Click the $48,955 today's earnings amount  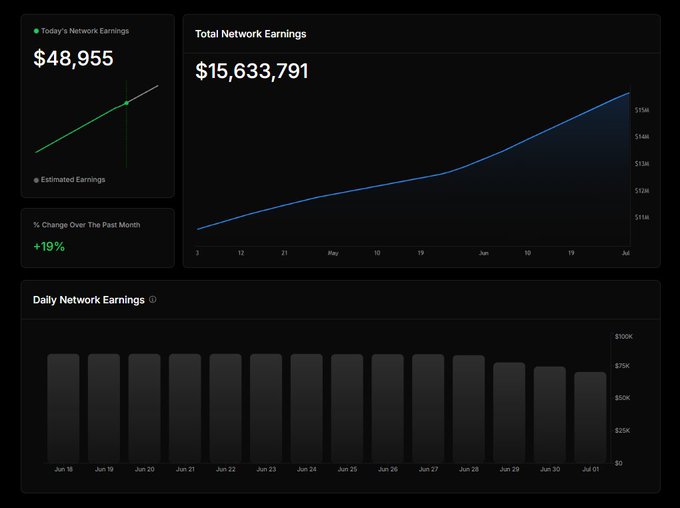74,59
